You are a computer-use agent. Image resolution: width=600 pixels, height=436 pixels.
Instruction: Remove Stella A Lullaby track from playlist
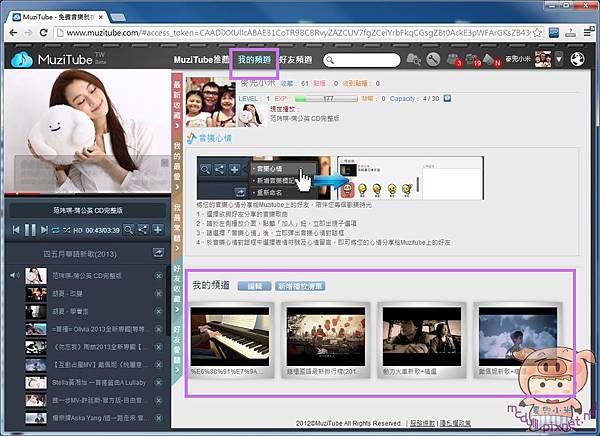pos(158,382)
